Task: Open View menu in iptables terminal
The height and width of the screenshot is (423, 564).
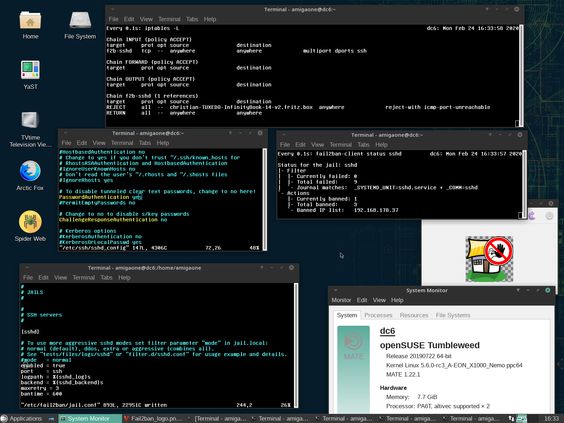Action: 146,19
